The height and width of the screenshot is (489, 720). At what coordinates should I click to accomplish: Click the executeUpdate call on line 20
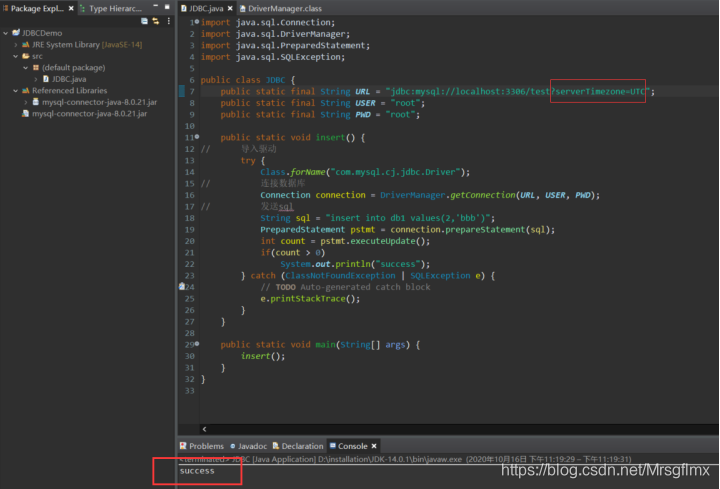(385, 241)
